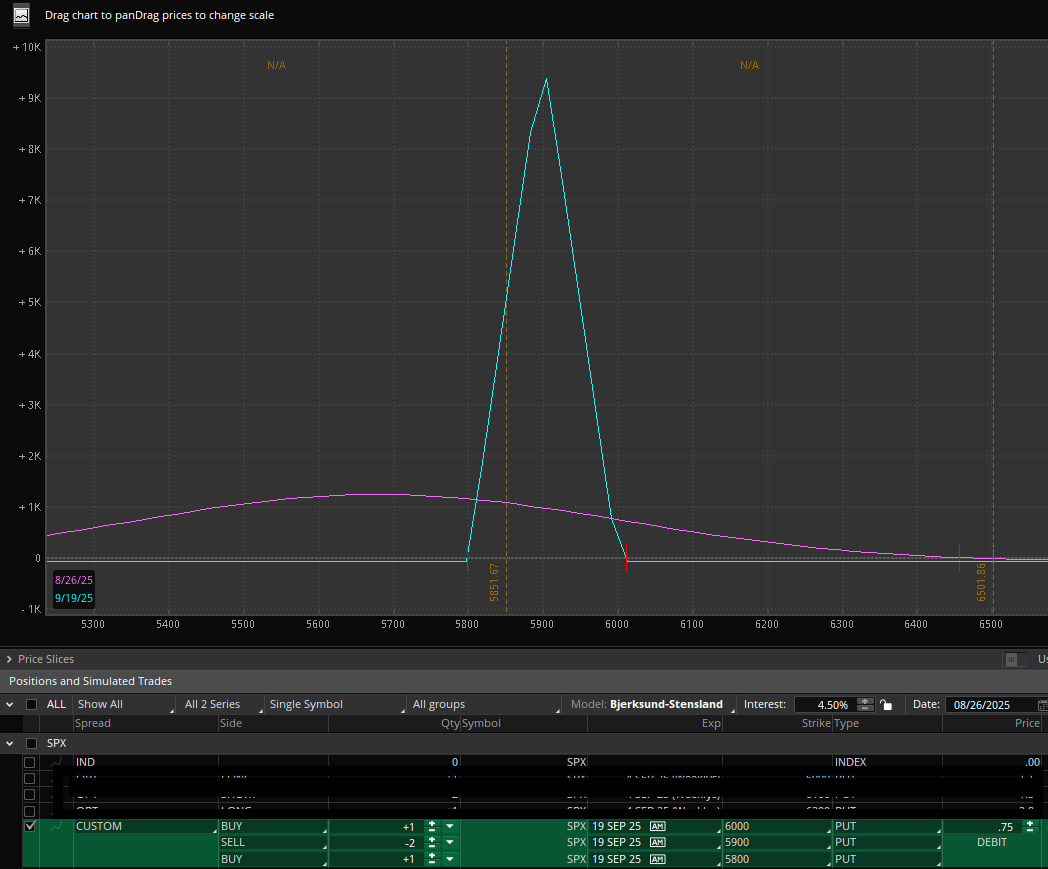
Task: Tick the IND row checkbox
Action: pyautogui.click(x=29, y=762)
